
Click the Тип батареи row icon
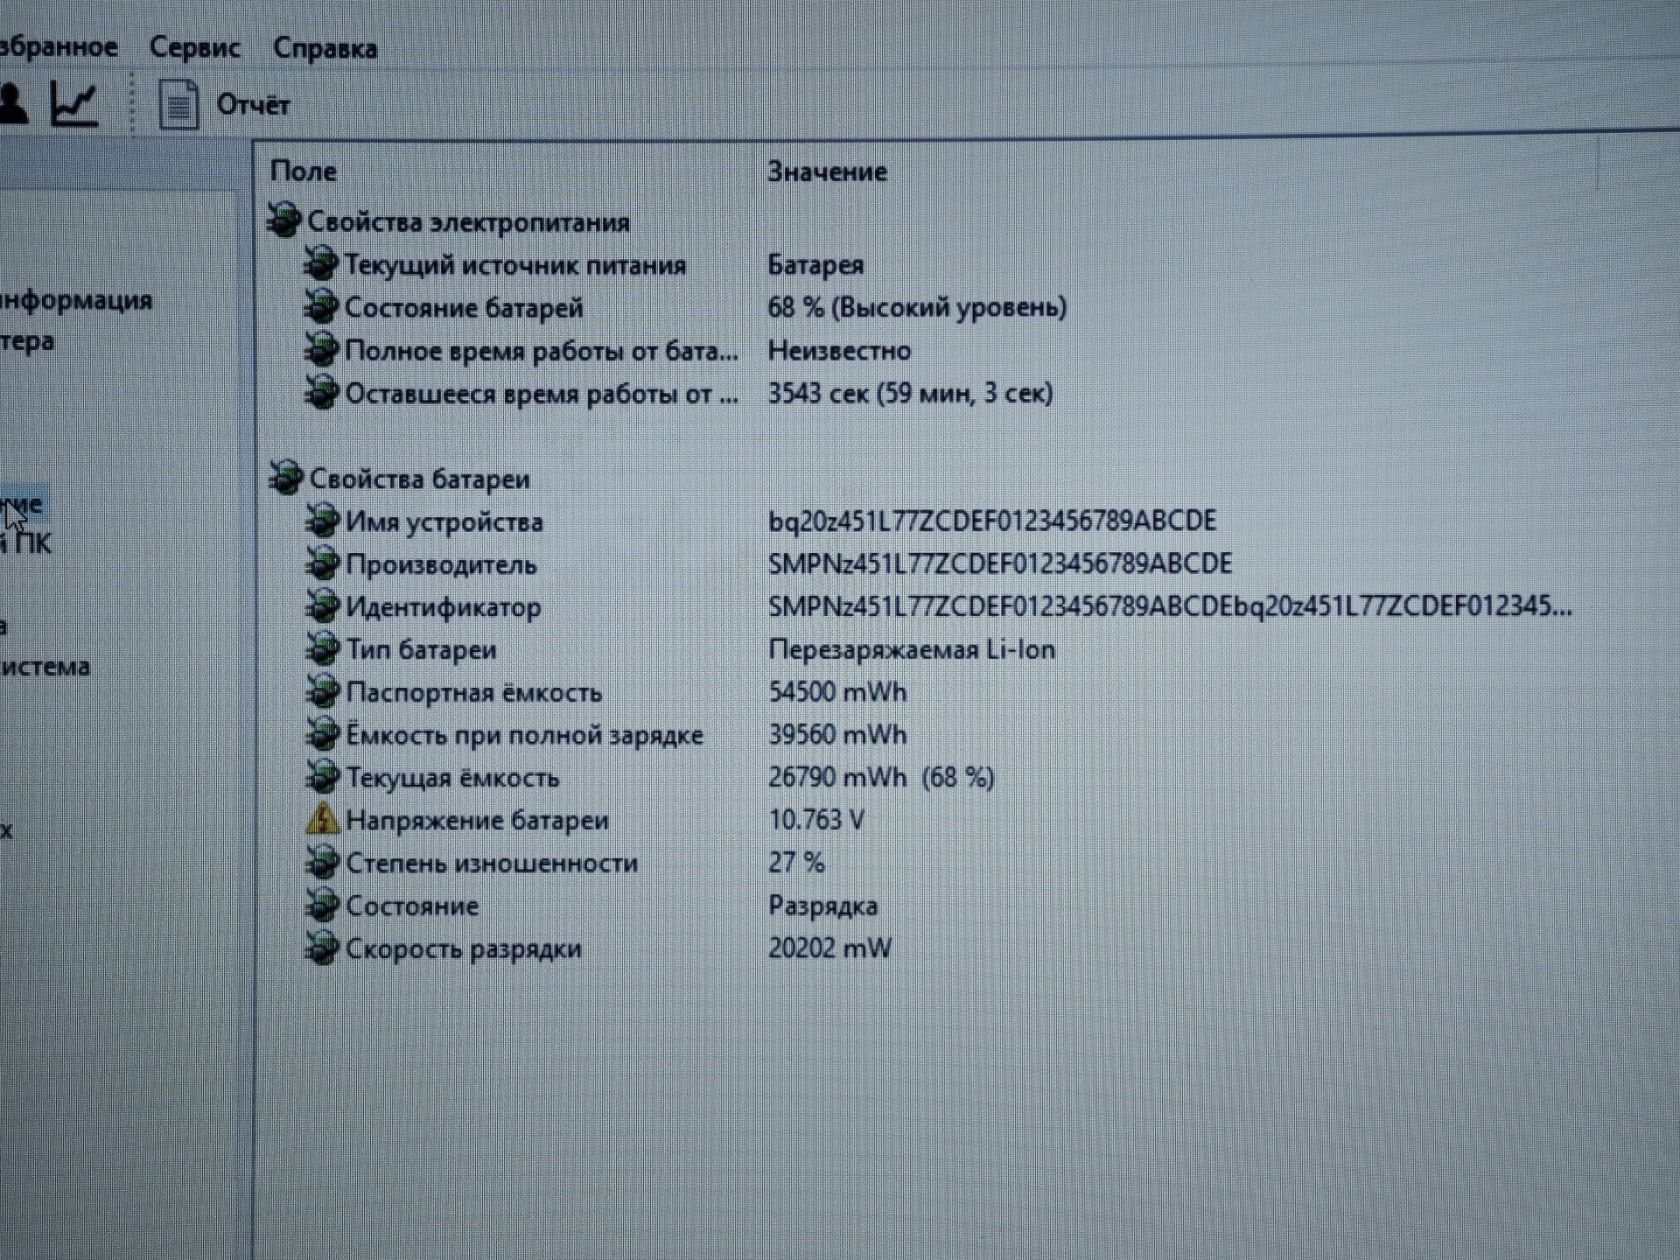coord(322,649)
